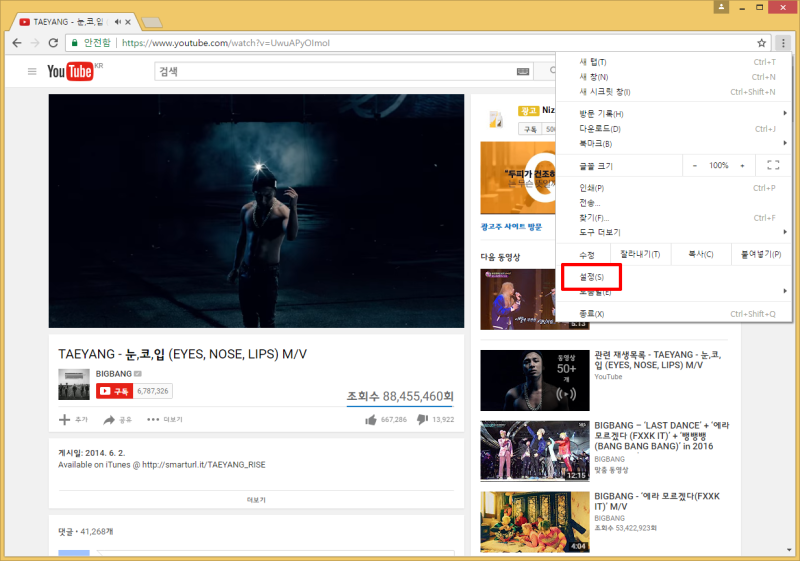Open 다운로드 (Downloads) menu item
Screen dimensions: 800x561
coord(673,129)
